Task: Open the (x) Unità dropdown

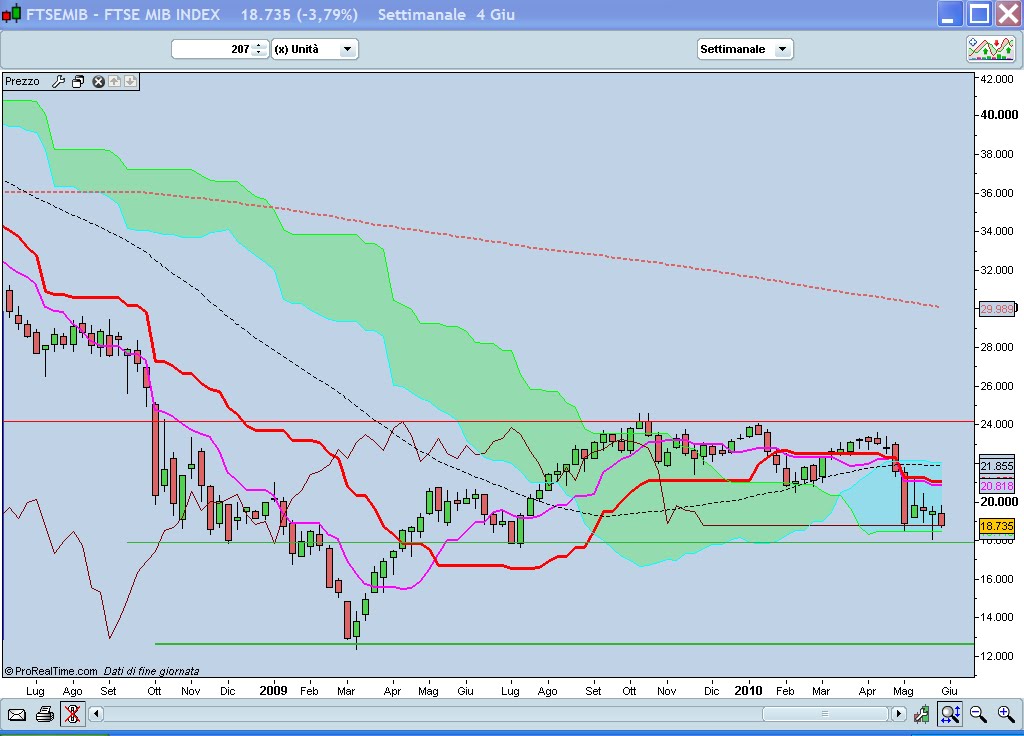Action: coord(315,49)
